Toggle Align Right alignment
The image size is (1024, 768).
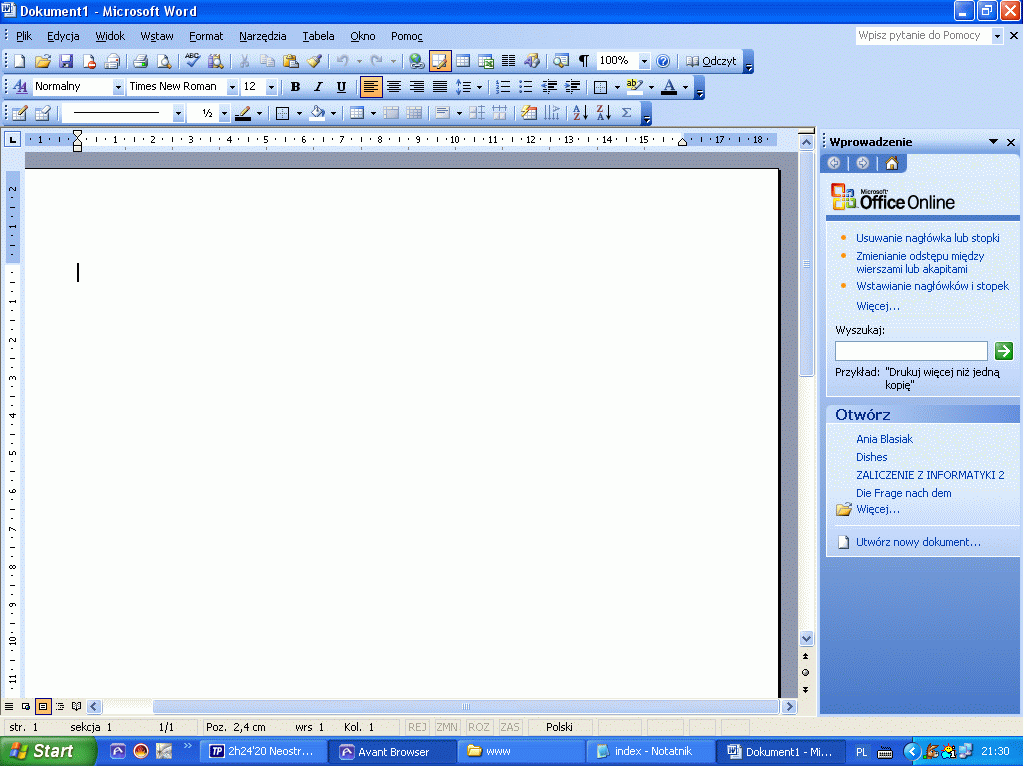[x=417, y=87]
